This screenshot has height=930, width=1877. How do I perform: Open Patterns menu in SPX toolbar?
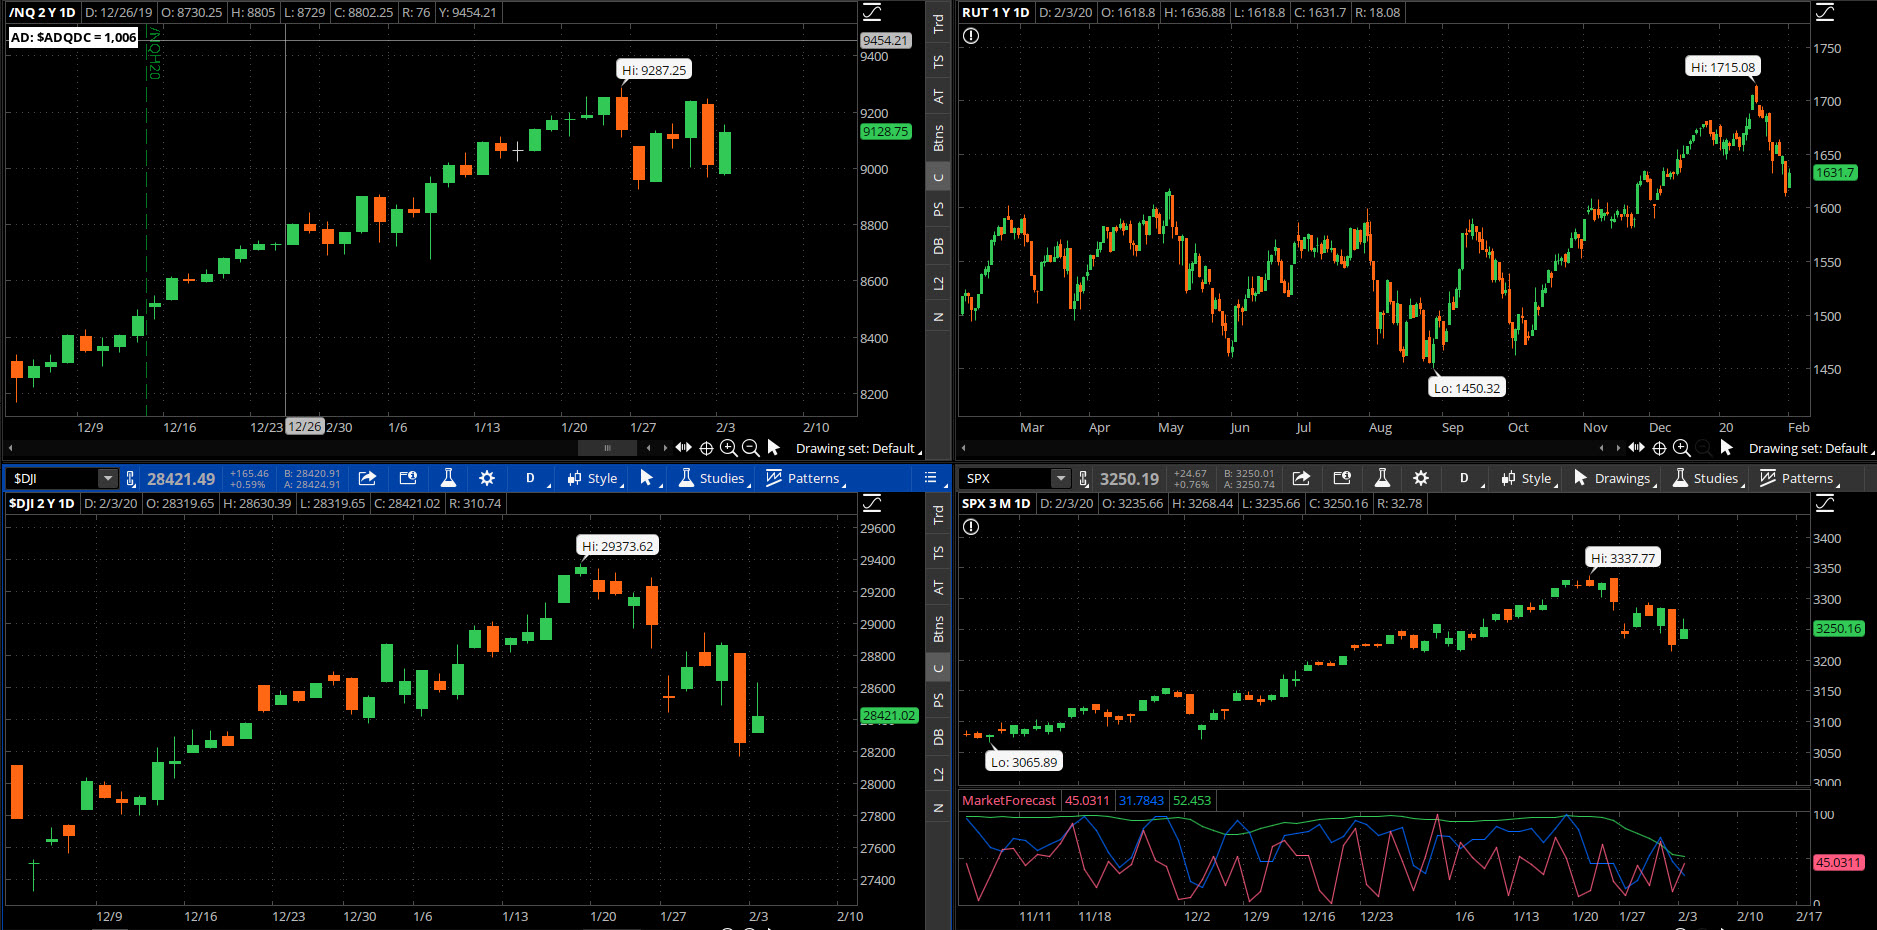[1800, 478]
